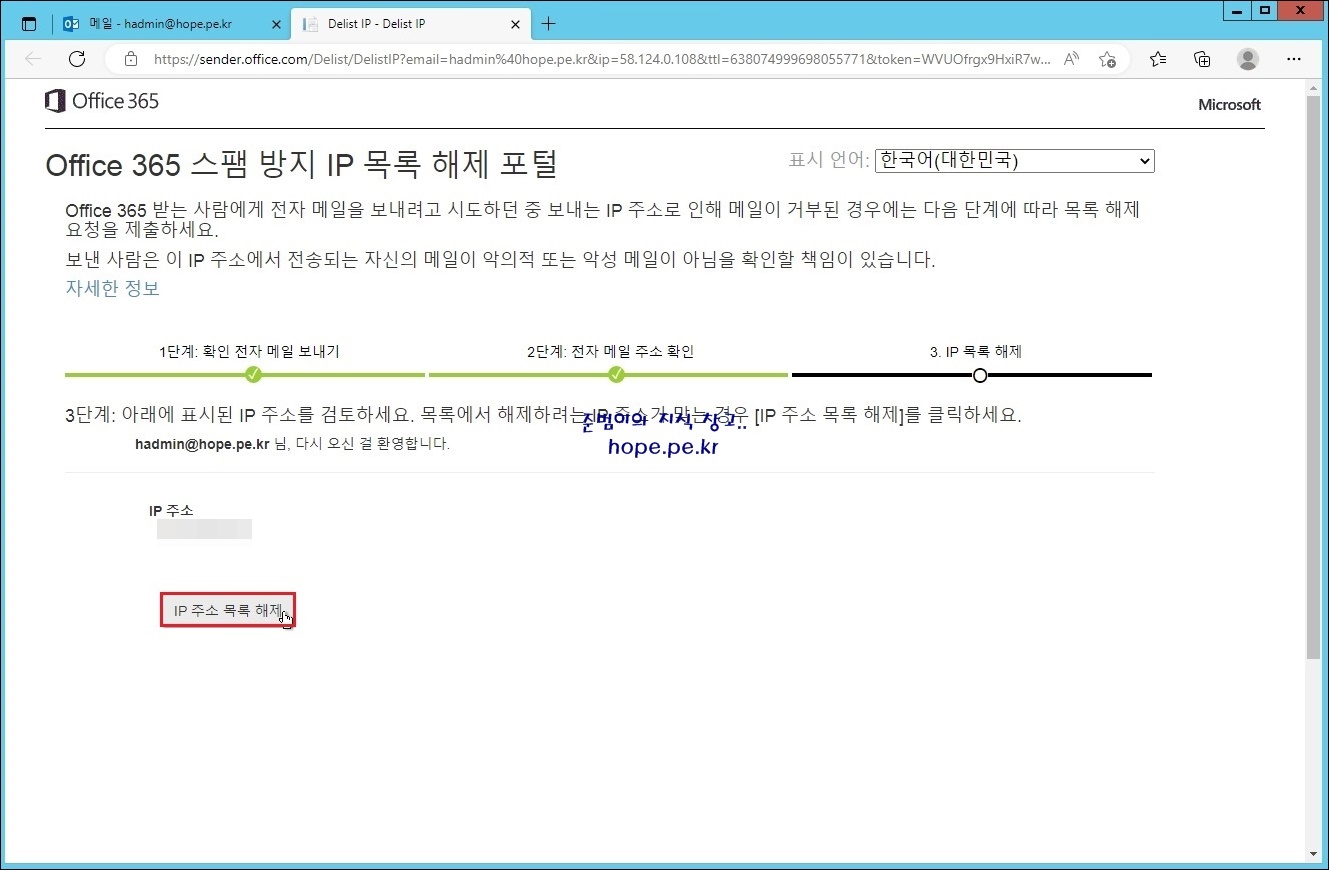This screenshot has height=870, width=1329.
Task: Expand the 표시 언어 language dropdown
Action: point(1014,160)
